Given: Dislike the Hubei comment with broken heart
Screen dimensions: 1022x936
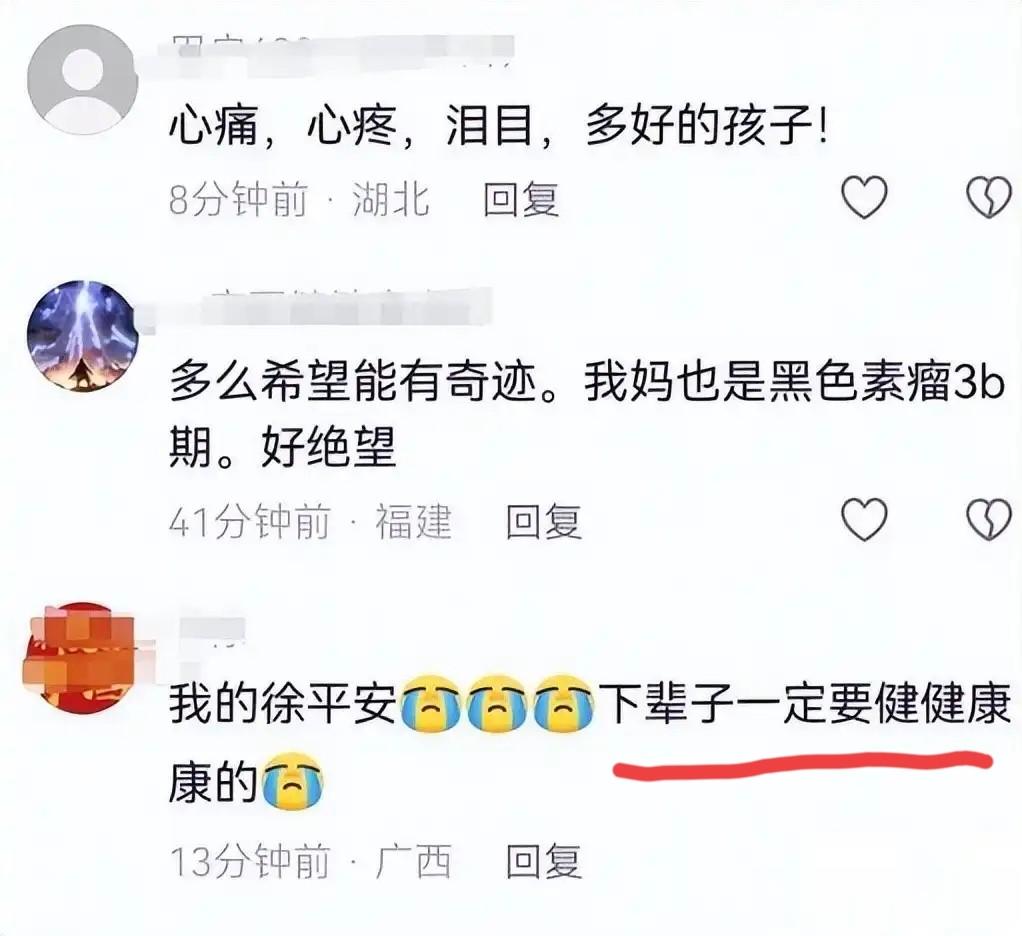Looking at the screenshot, I should pos(988,197).
